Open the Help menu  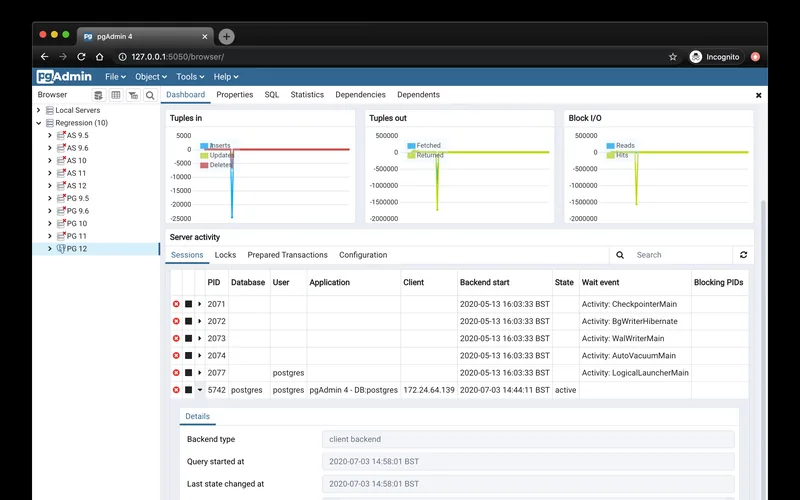[x=226, y=77]
